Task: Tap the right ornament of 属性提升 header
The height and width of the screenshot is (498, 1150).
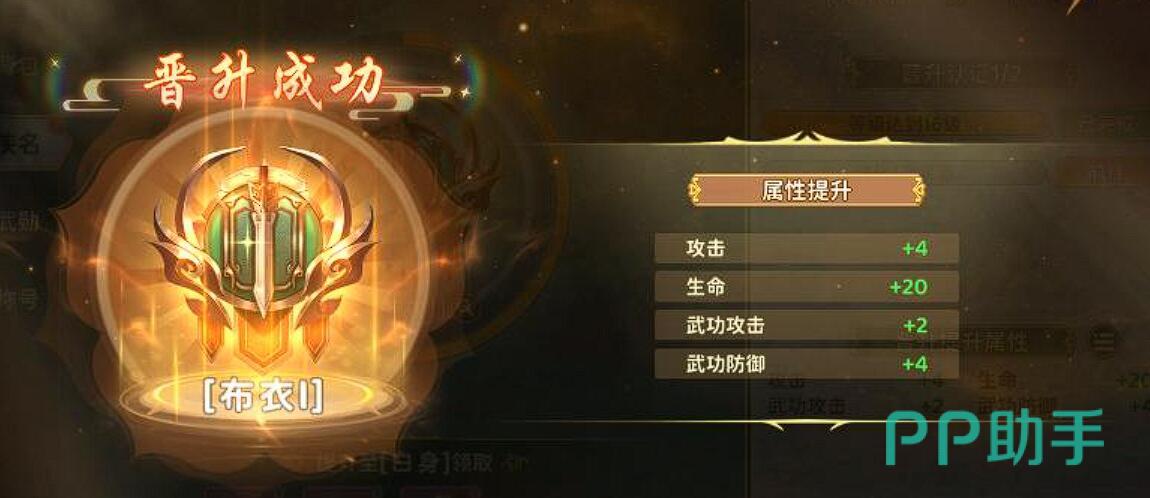Action: click(917, 191)
